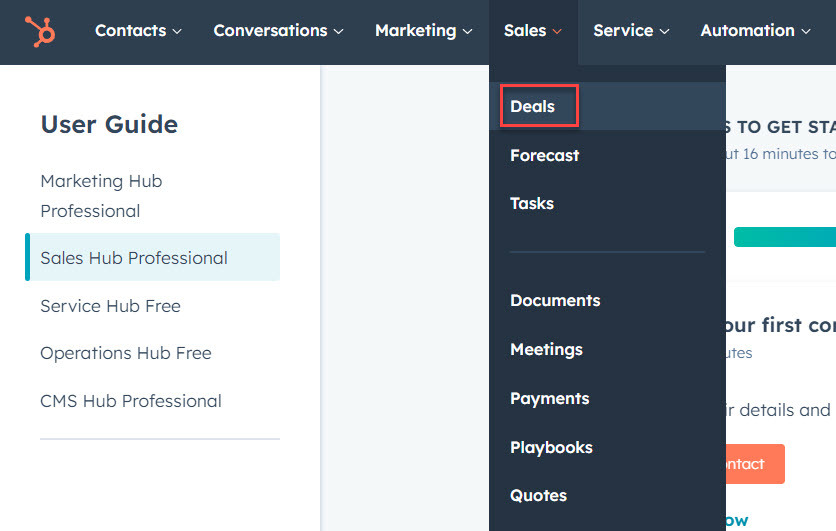Expand the Automation menu
The width and height of the screenshot is (836, 531).
point(755,31)
